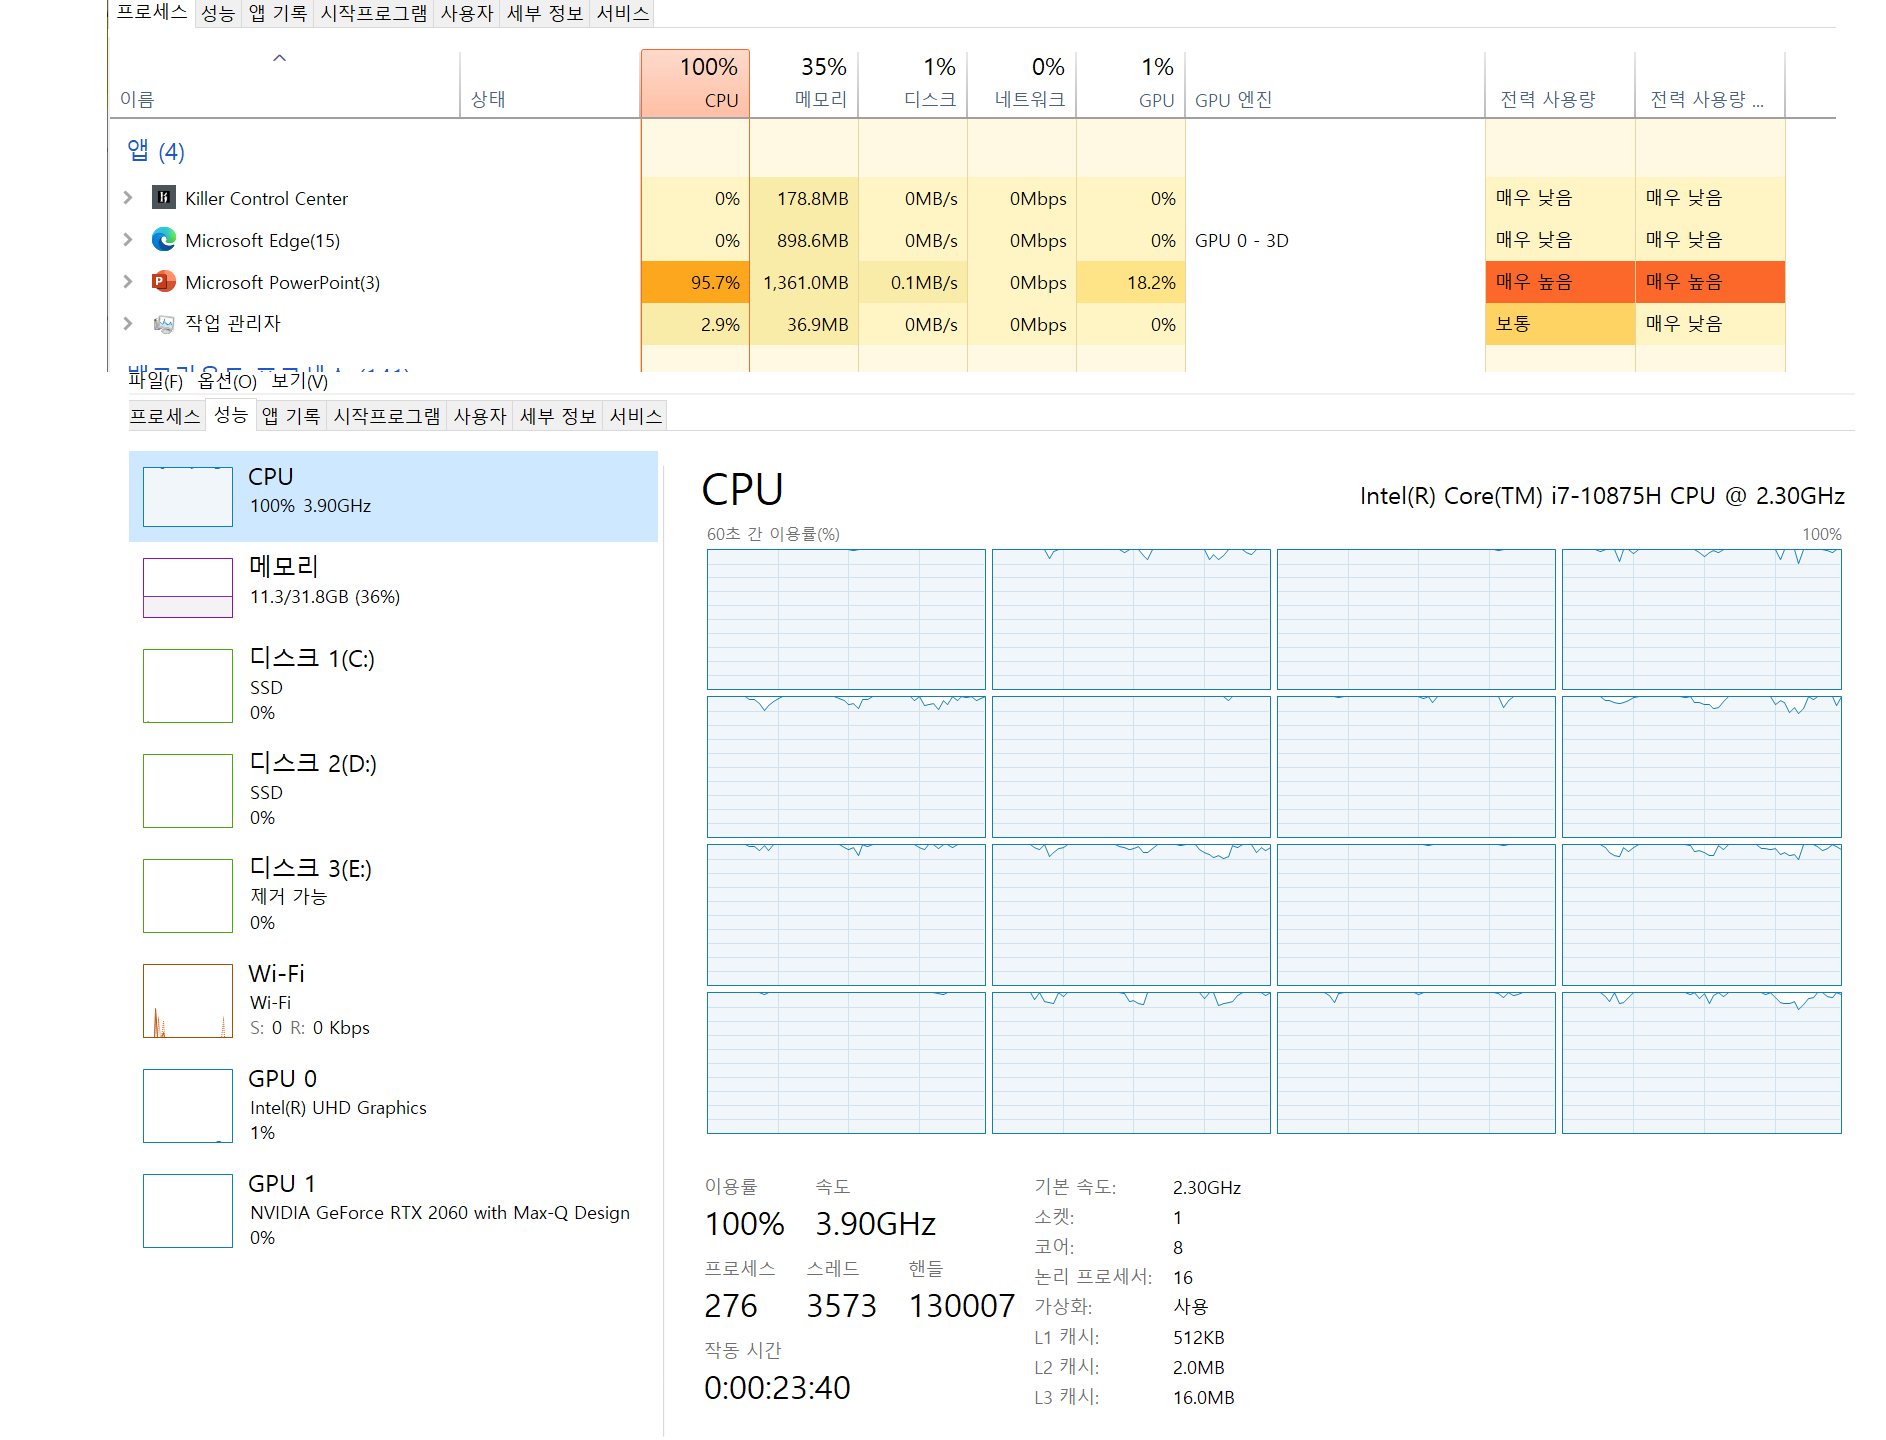
Task: Click the 앱 (4) group header
Action: click(156, 151)
